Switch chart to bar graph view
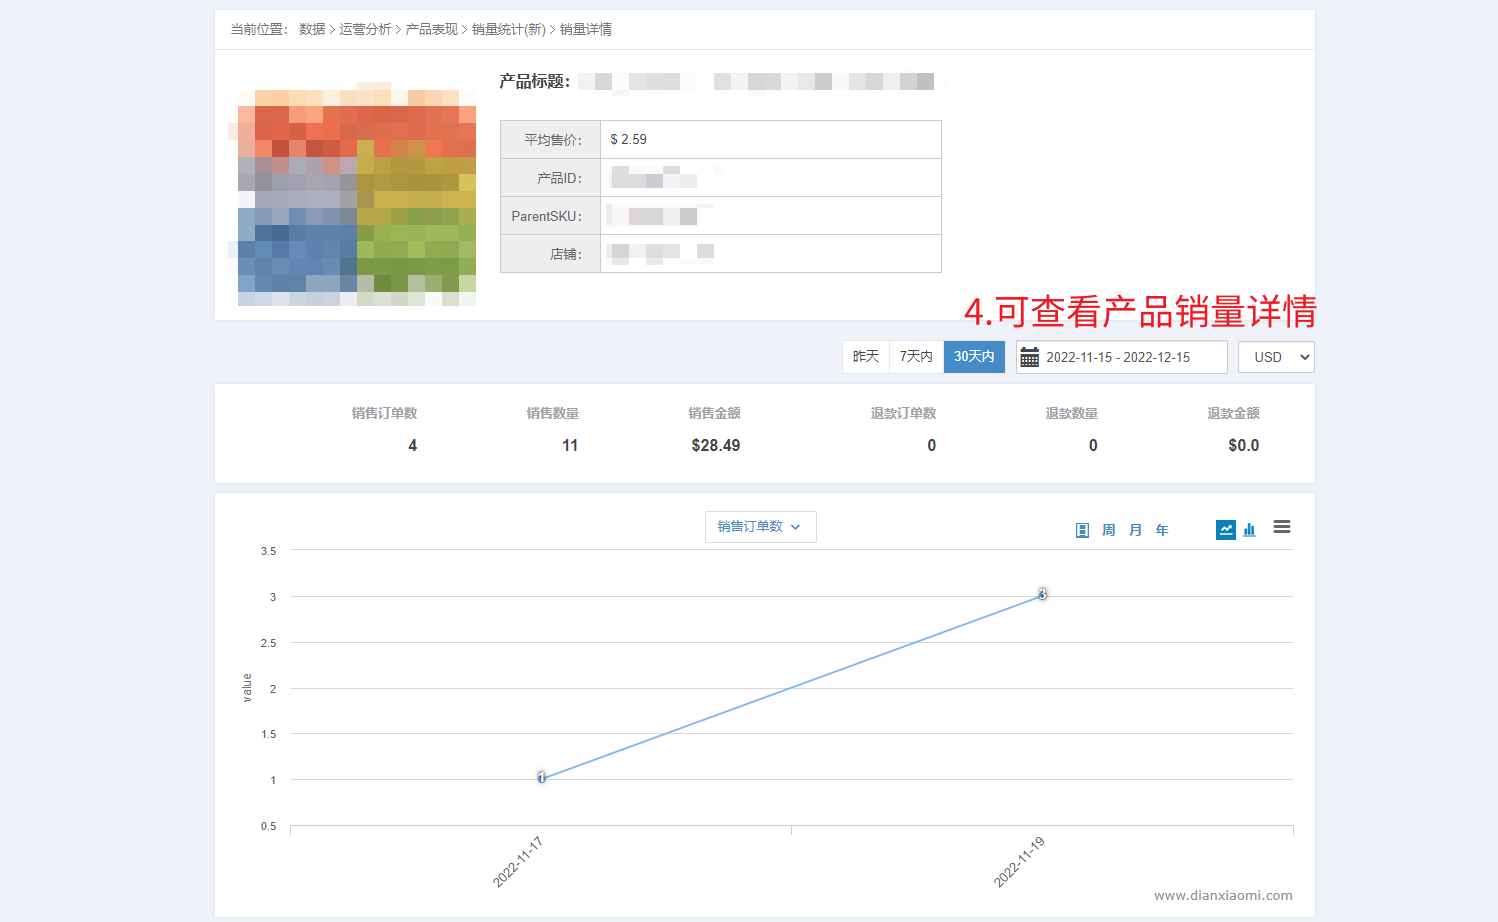Screen dimensions: 1498x922 [1249, 530]
